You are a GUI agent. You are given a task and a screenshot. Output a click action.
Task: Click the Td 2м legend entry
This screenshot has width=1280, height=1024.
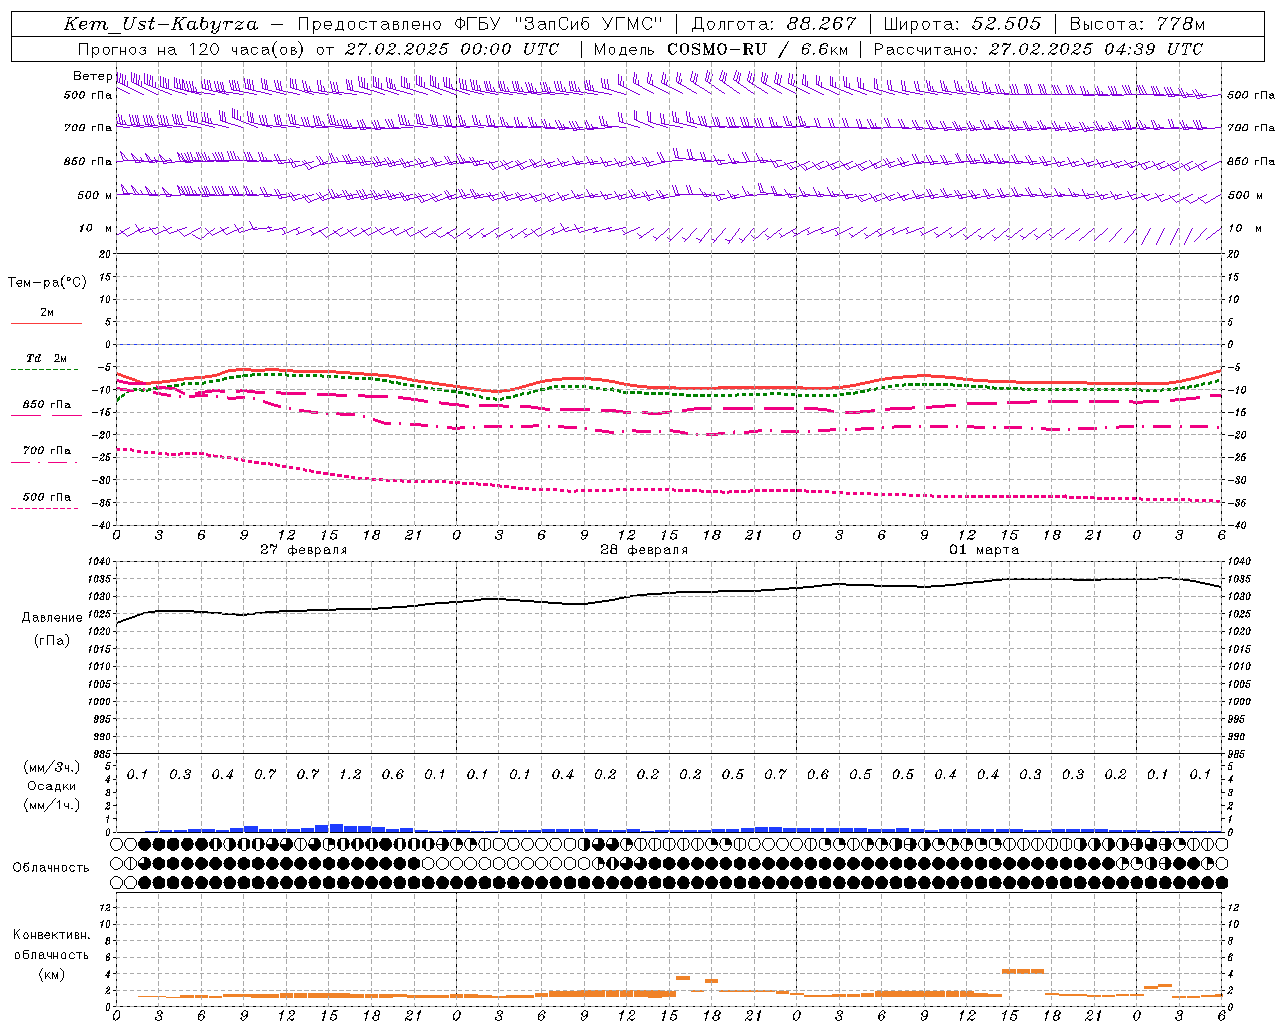(47, 358)
